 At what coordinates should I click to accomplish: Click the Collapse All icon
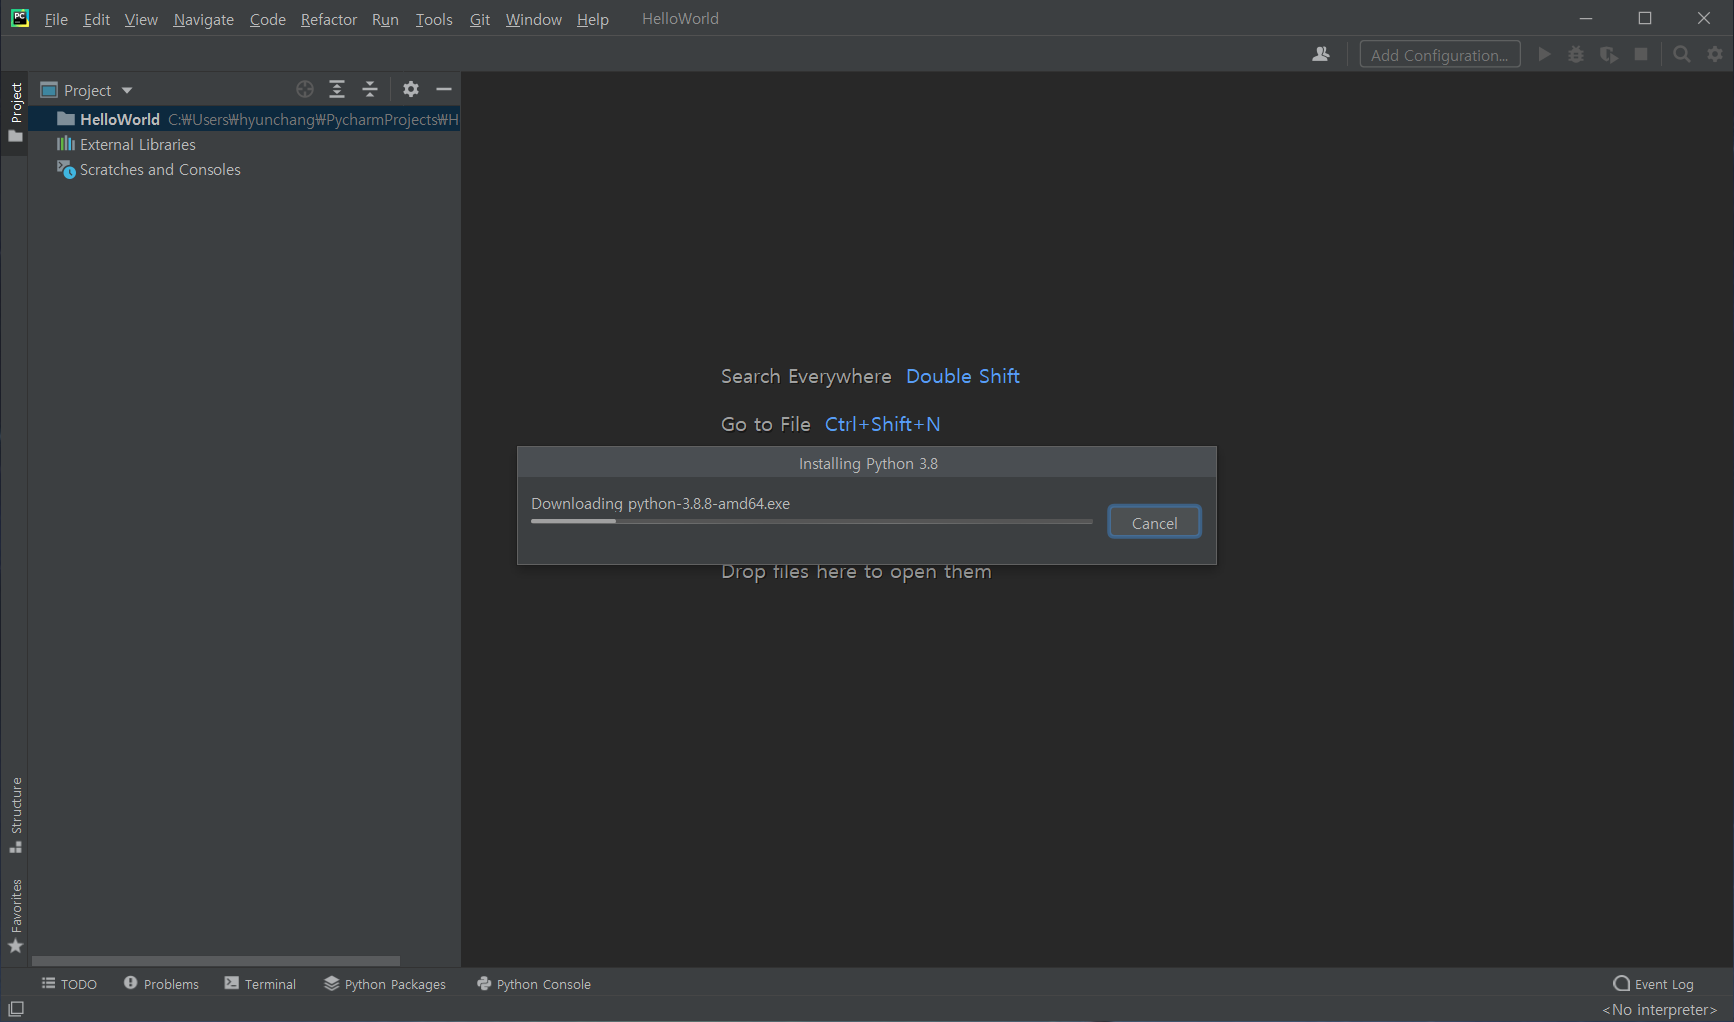[x=370, y=89]
